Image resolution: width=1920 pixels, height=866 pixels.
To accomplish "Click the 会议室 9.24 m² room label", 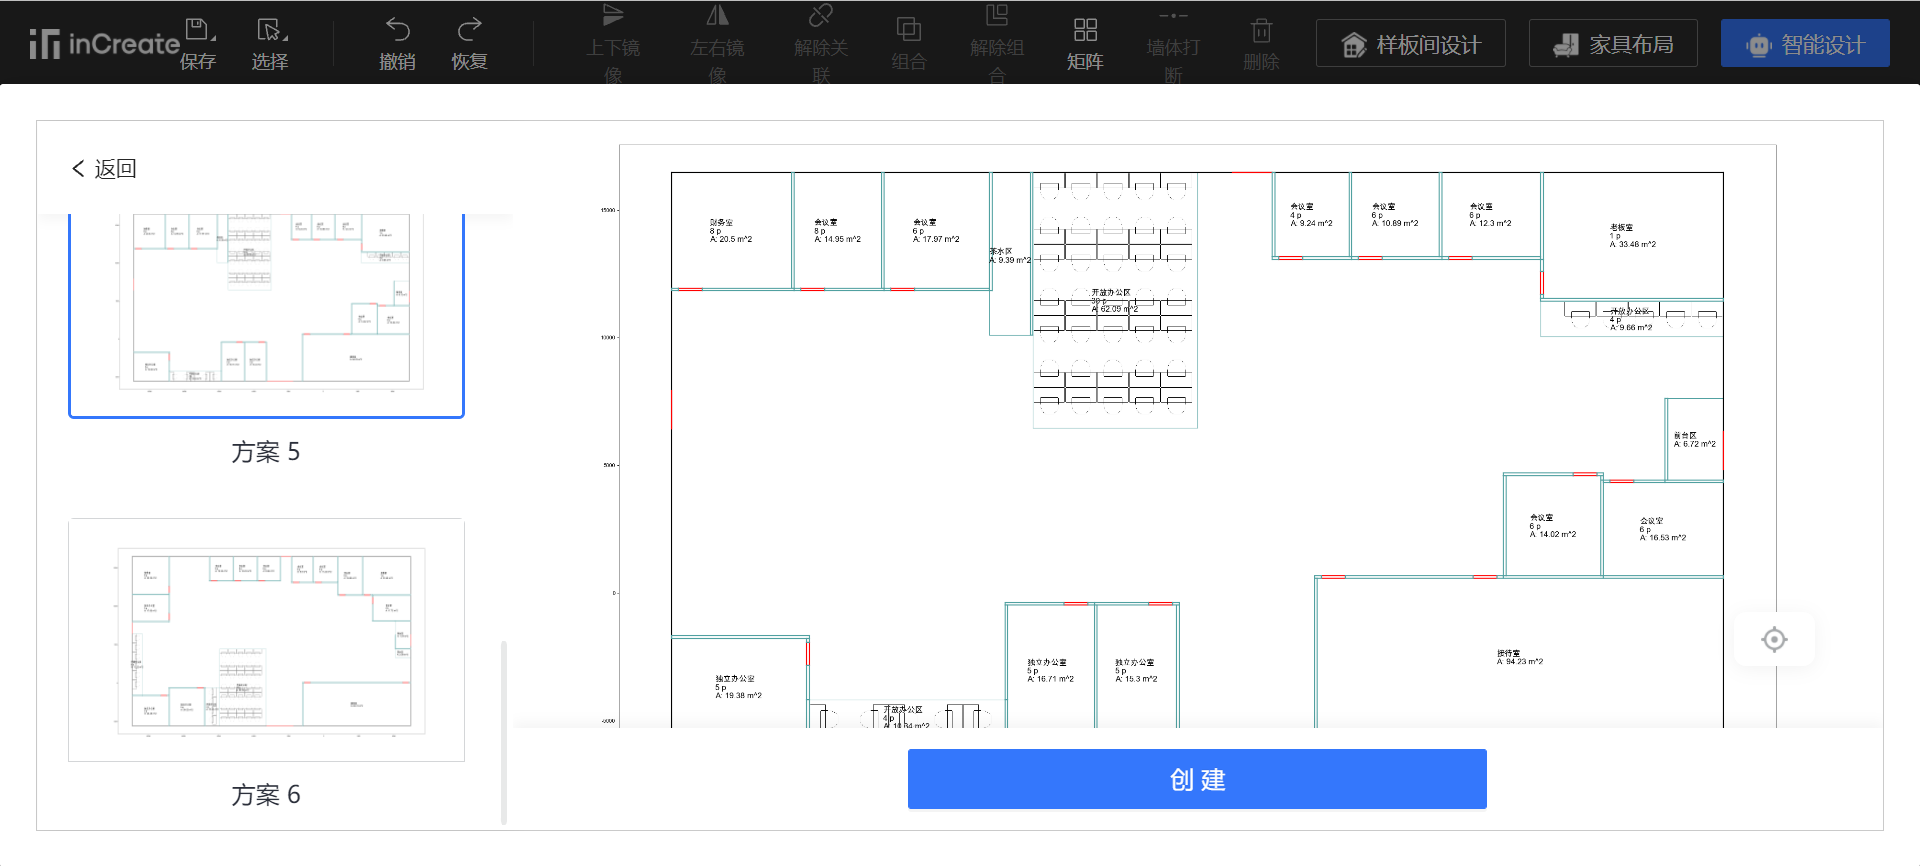I will [x=1311, y=215].
